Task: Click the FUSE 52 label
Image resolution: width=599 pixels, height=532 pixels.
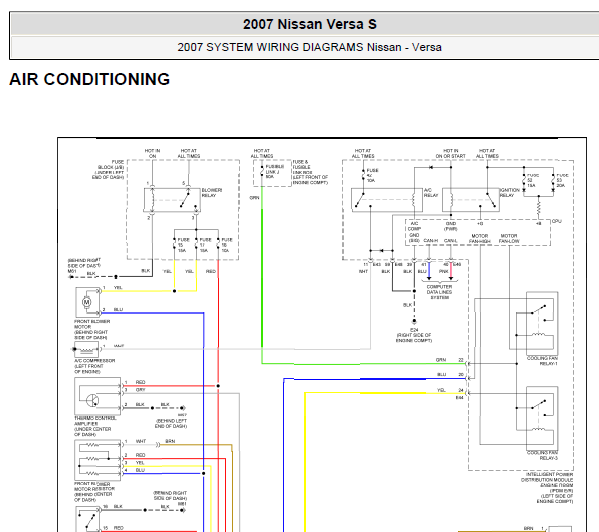Action: click(532, 180)
